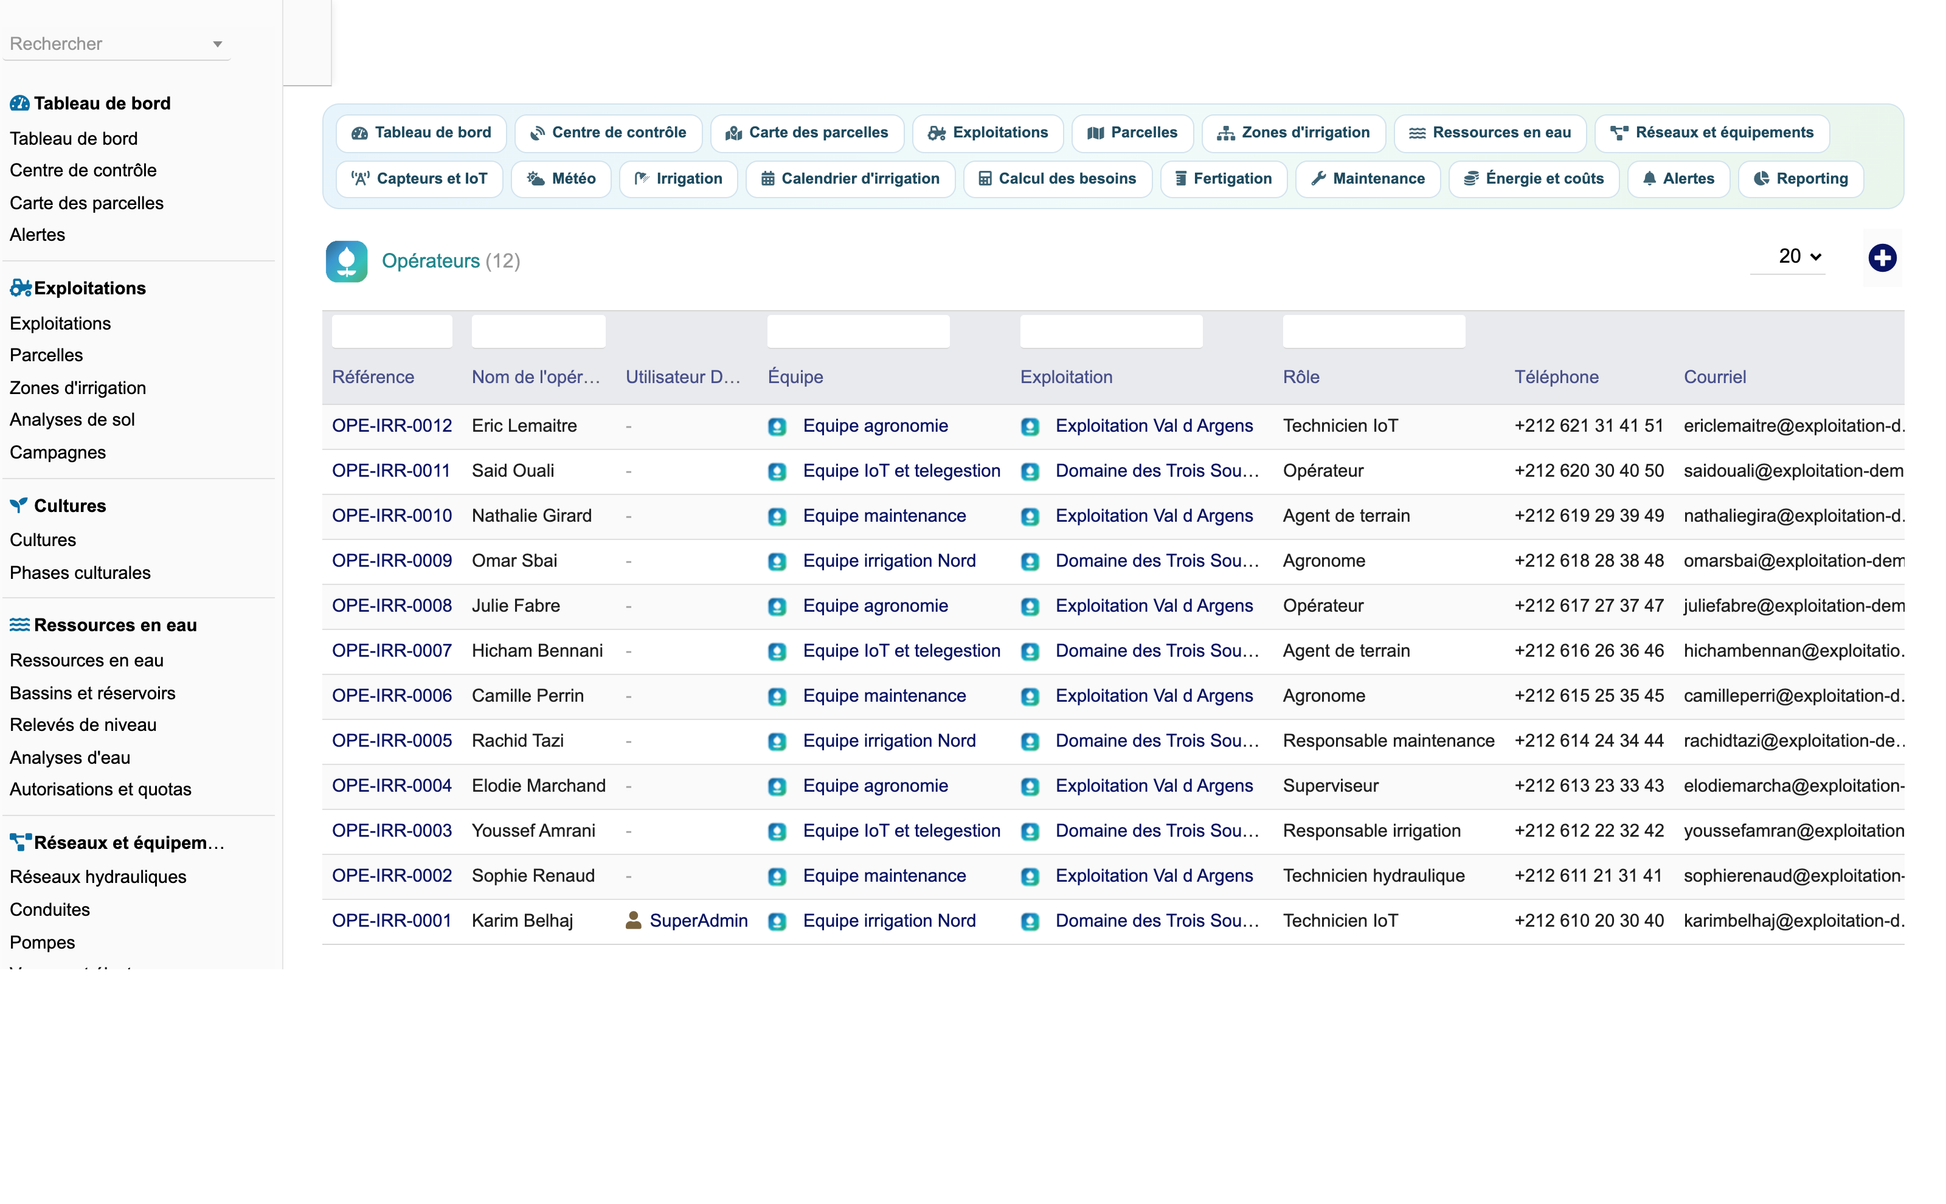Click the Référence filter field
This screenshot has height=1204, width=1946.
coord(392,331)
